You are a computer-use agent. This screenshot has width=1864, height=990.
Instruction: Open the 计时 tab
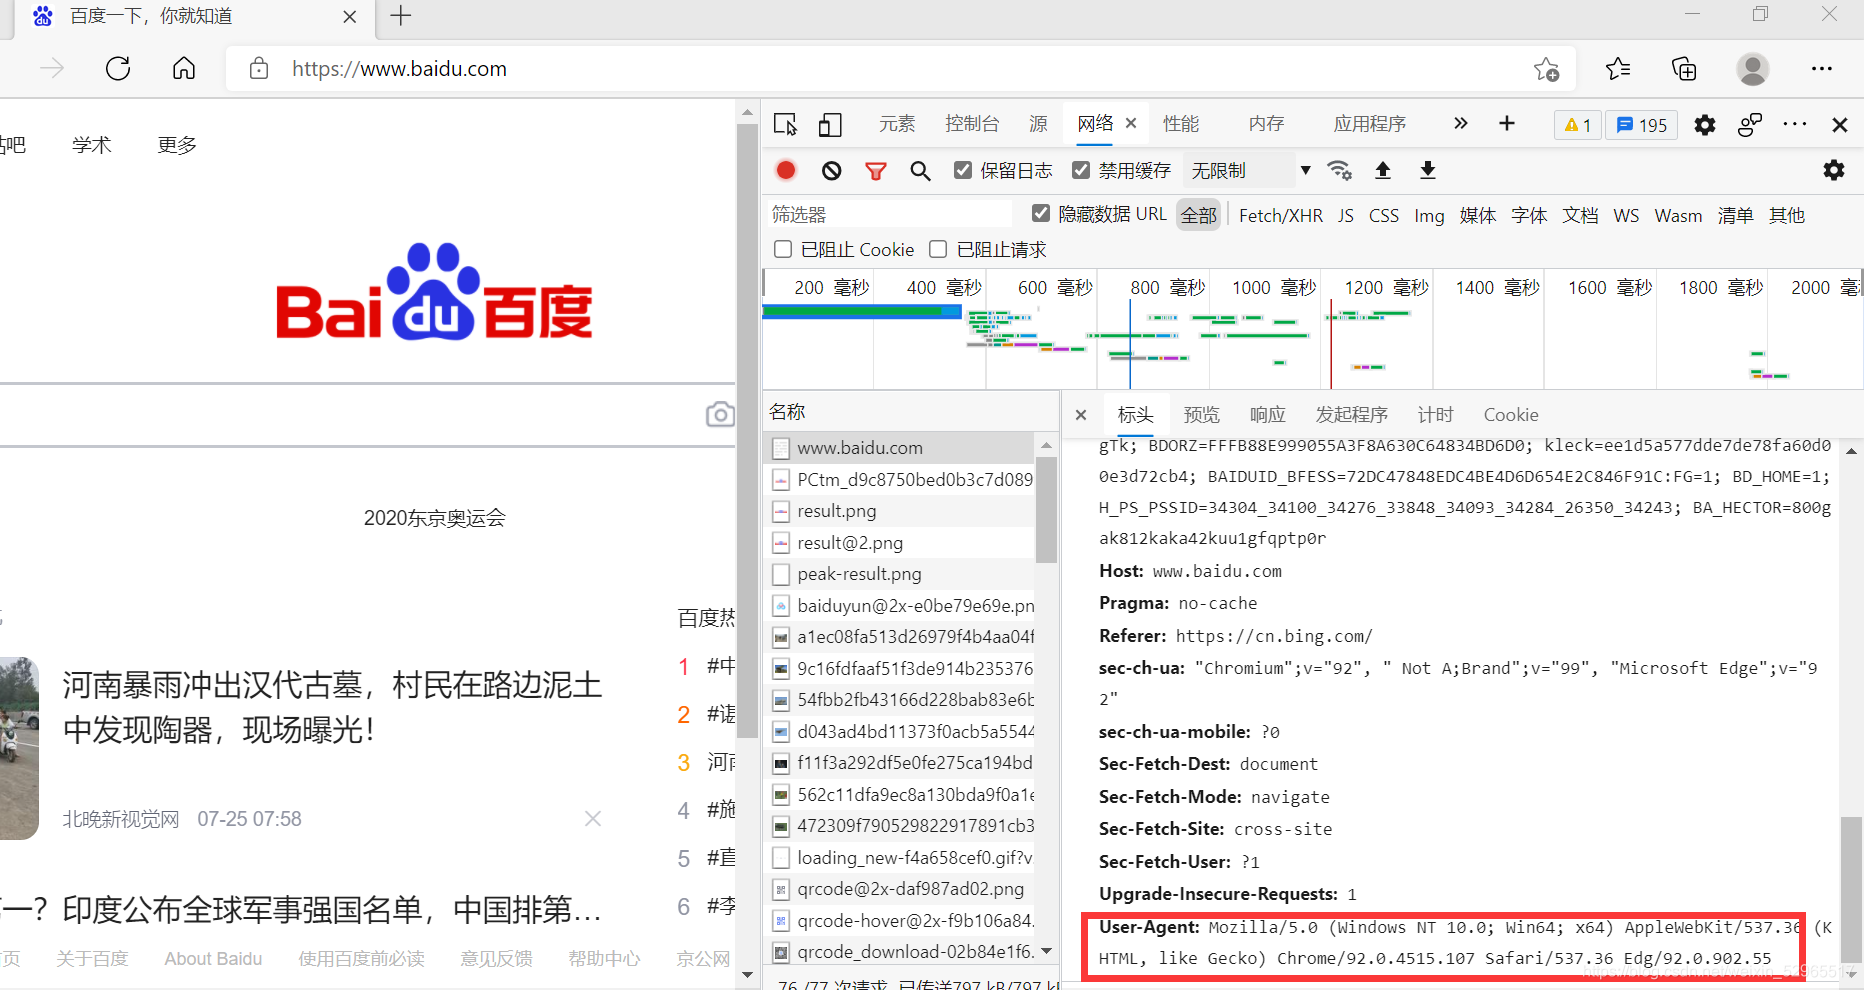click(x=1436, y=415)
